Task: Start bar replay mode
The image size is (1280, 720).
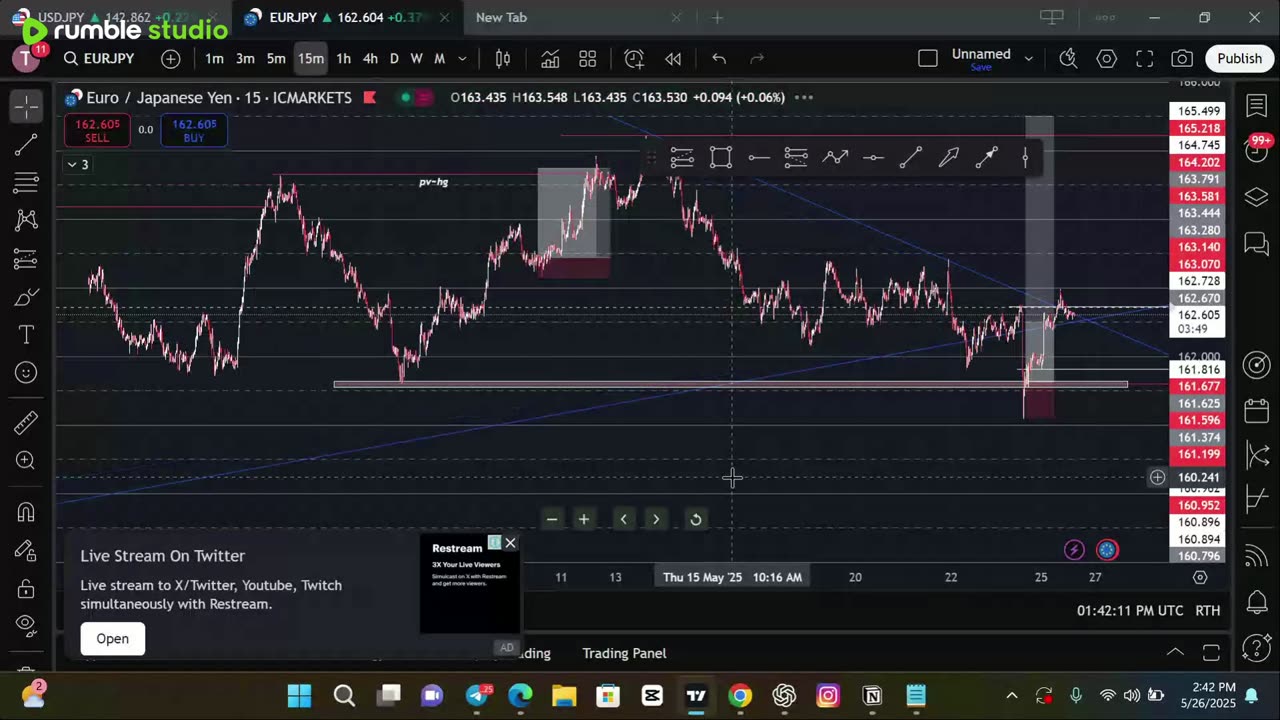Action: 673,59
